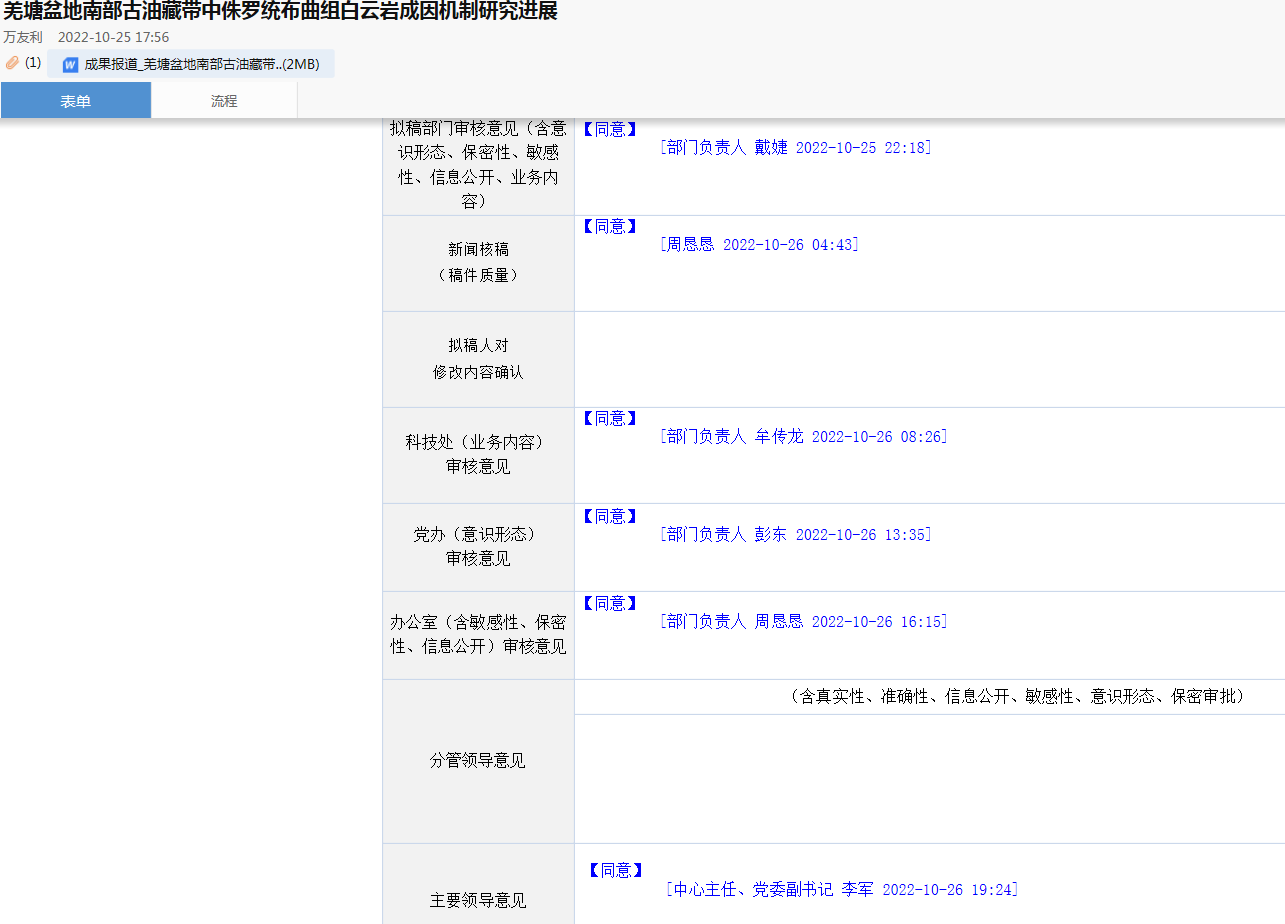Switch to the 表单 tab

tap(76, 101)
